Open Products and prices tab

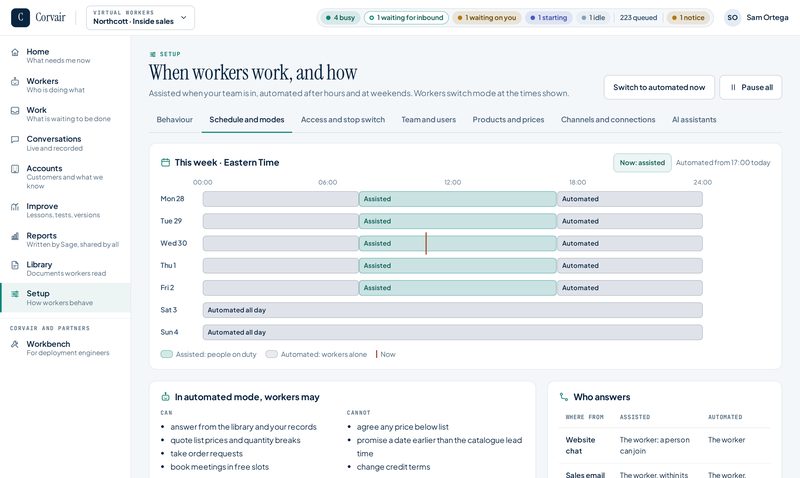click(x=508, y=119)
